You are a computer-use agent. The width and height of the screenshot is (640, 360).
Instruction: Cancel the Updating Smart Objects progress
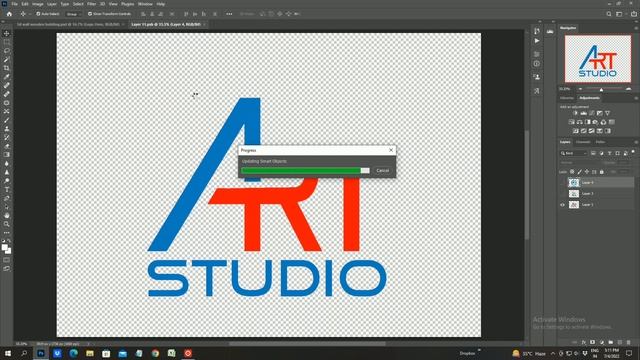click(x=382, y=171)
